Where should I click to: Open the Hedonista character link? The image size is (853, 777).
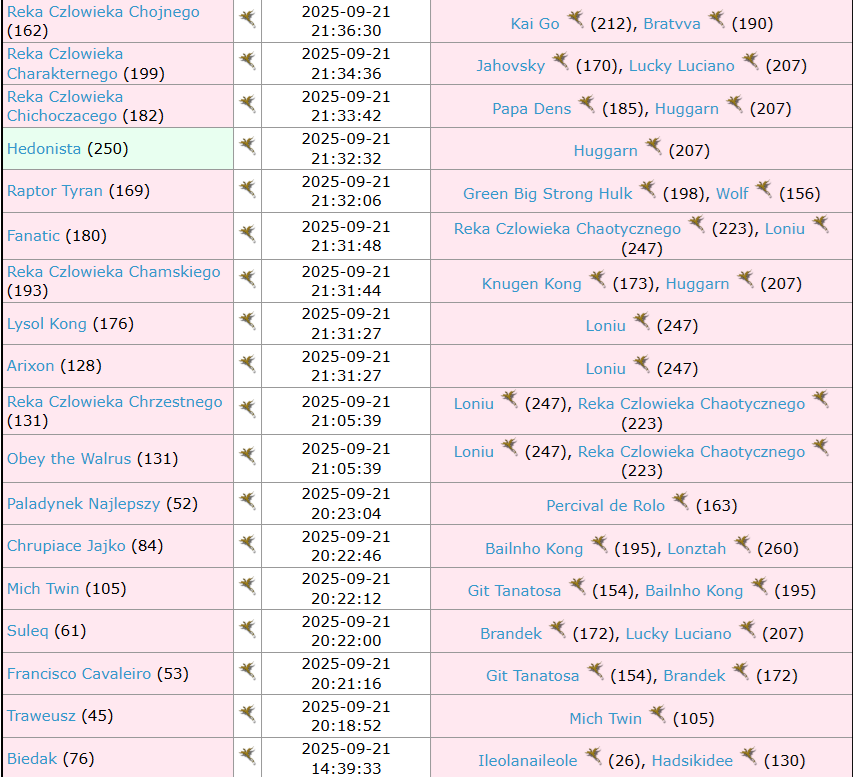[44, 149]
